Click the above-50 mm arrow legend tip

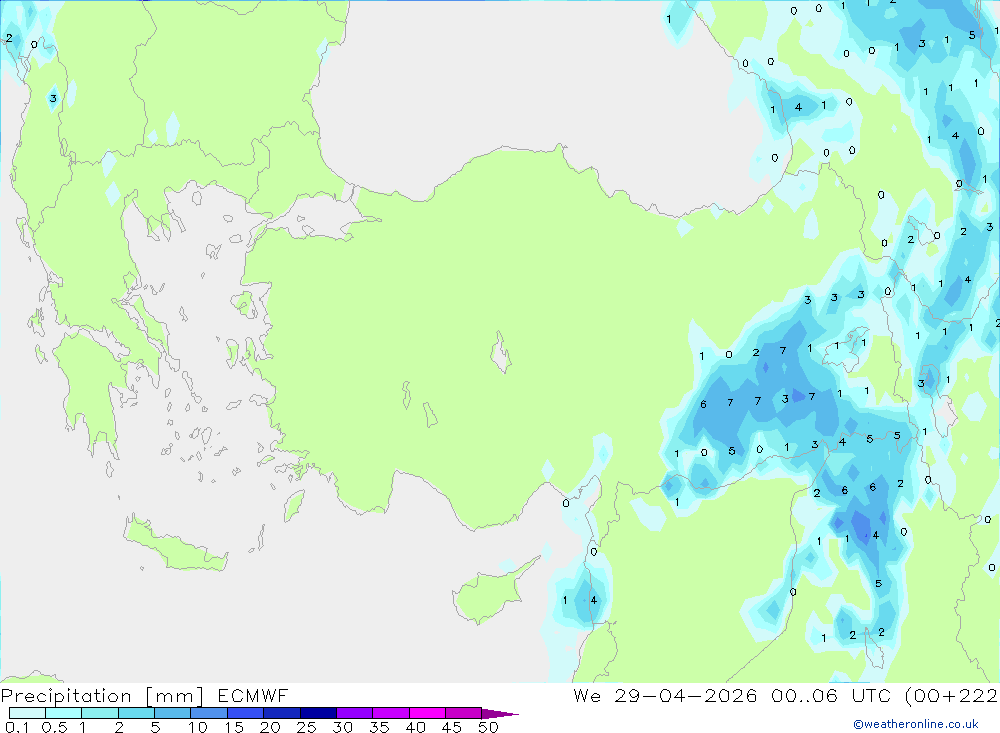pyautogui.click(x=500, y=714)
